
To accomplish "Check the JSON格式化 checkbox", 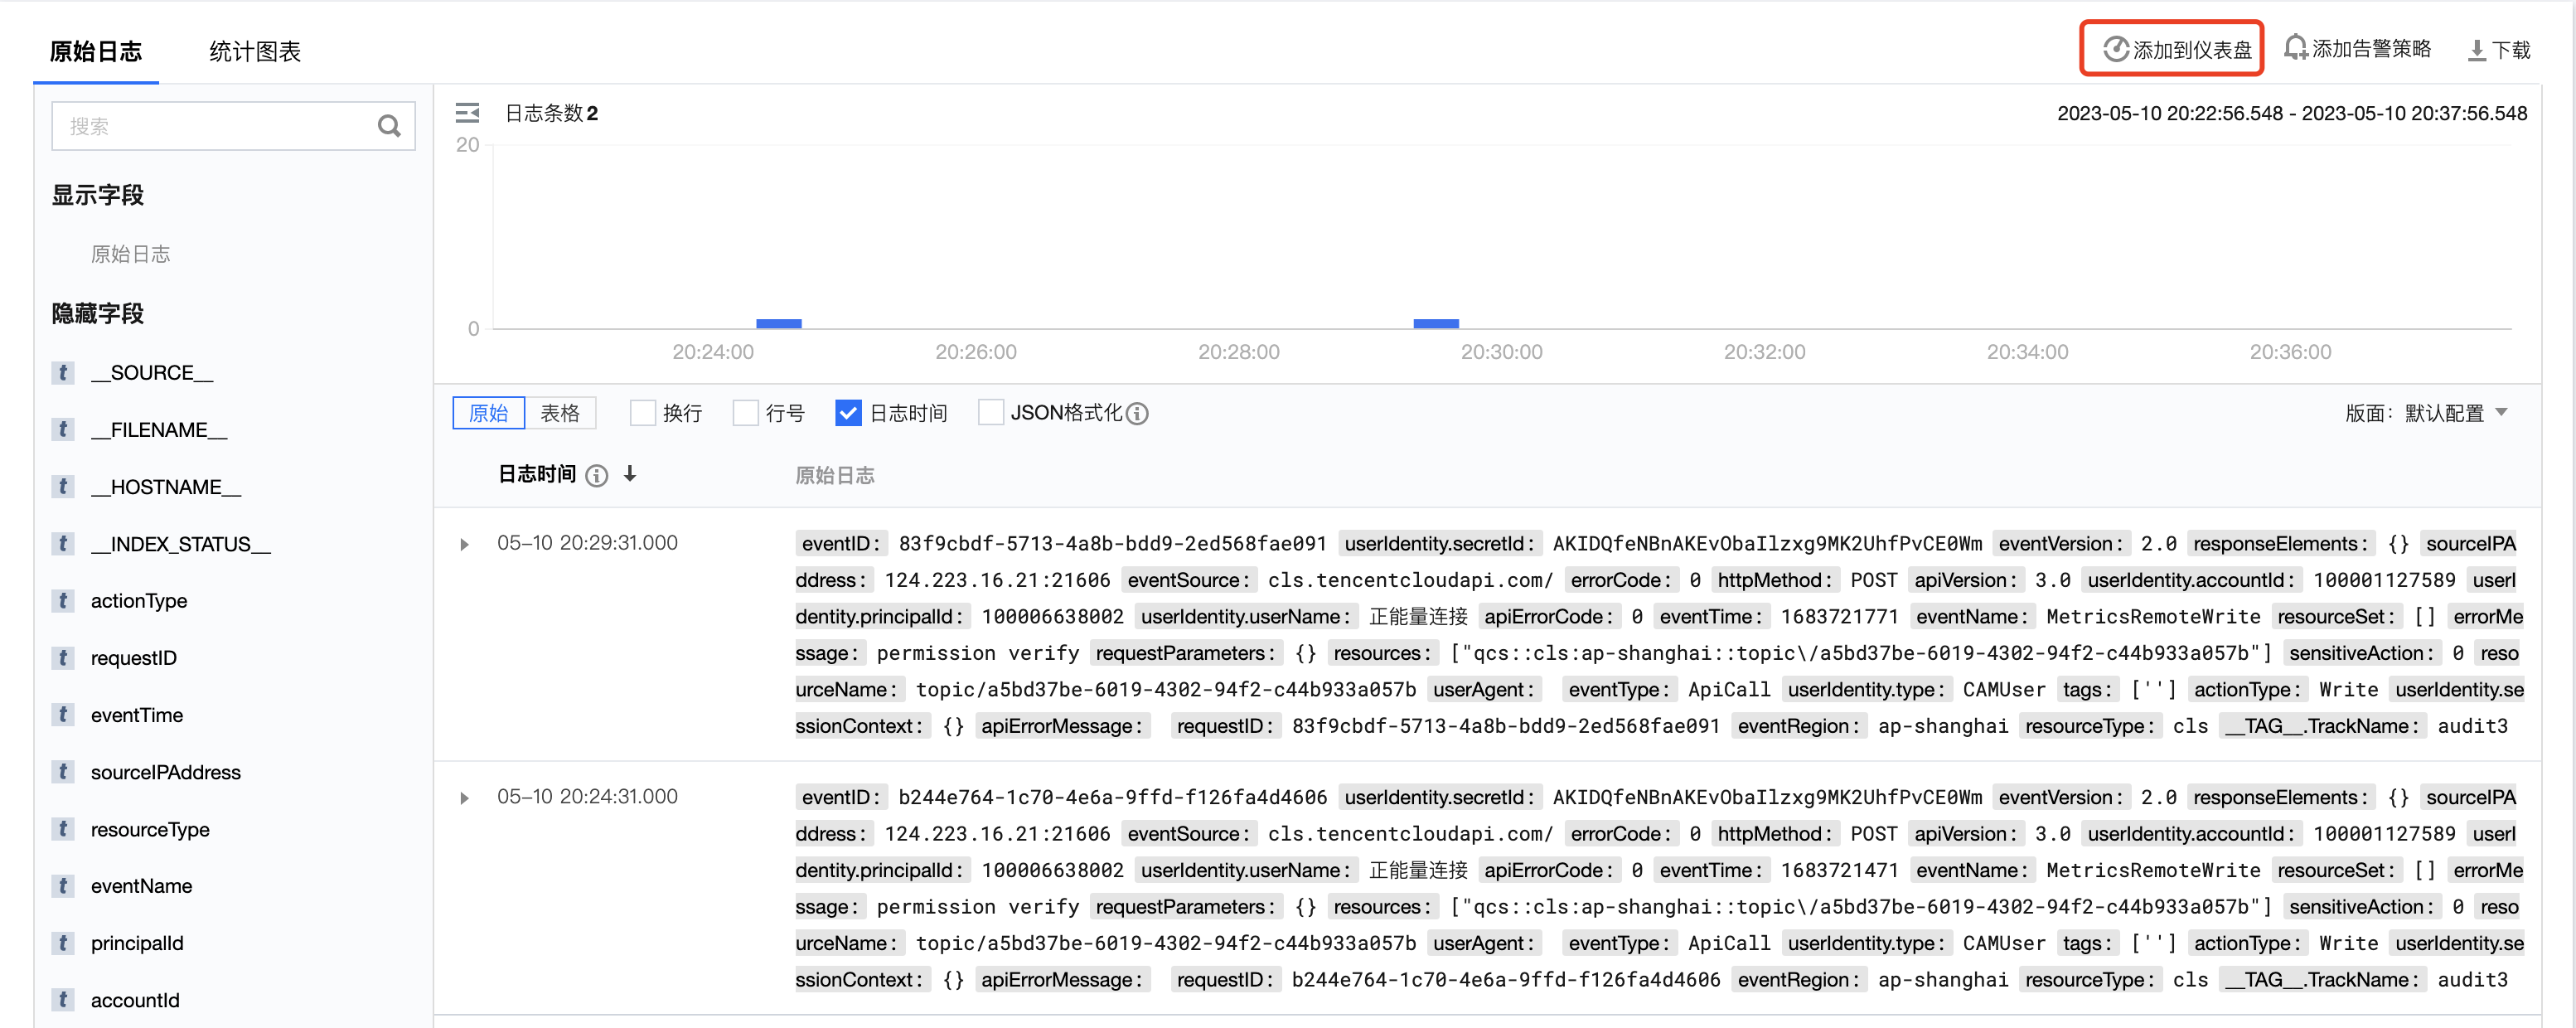I will tap(990, 413).
